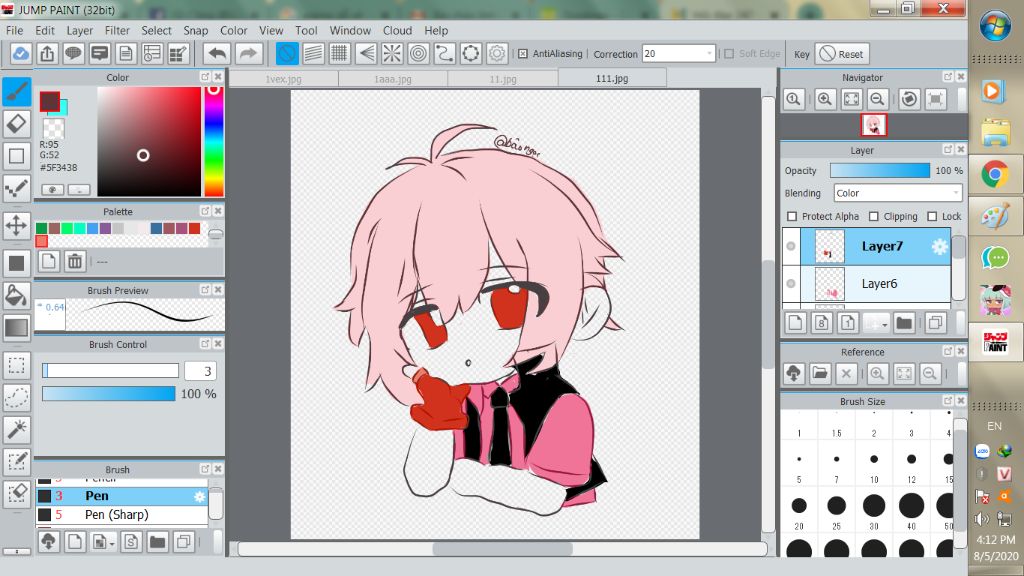Open folder icon in Reference panel
Image resolution: width=1024 pixels, height=576 pixels.
[x=820, y=374]
